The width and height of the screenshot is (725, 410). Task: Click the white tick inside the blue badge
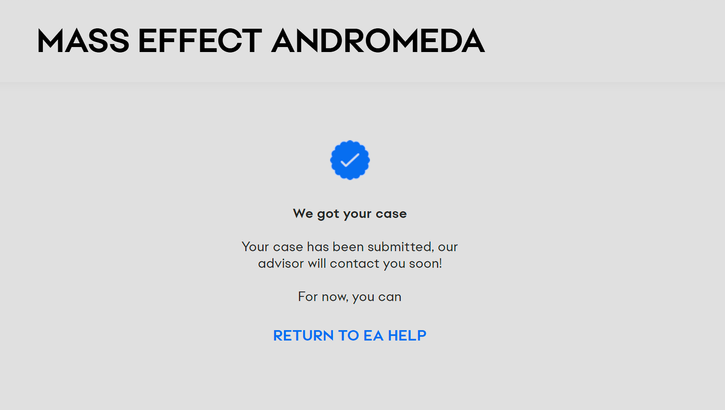click(x=350, y=160)
